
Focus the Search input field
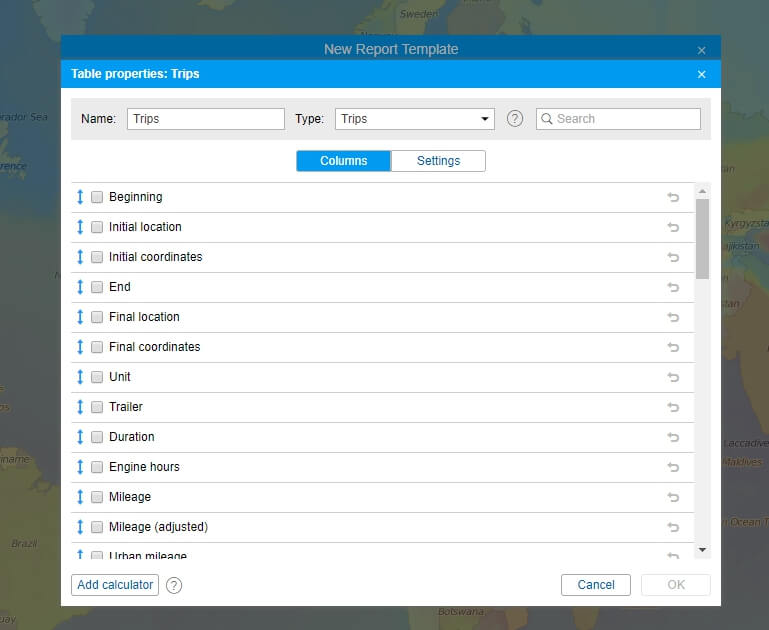coord(618,119)
